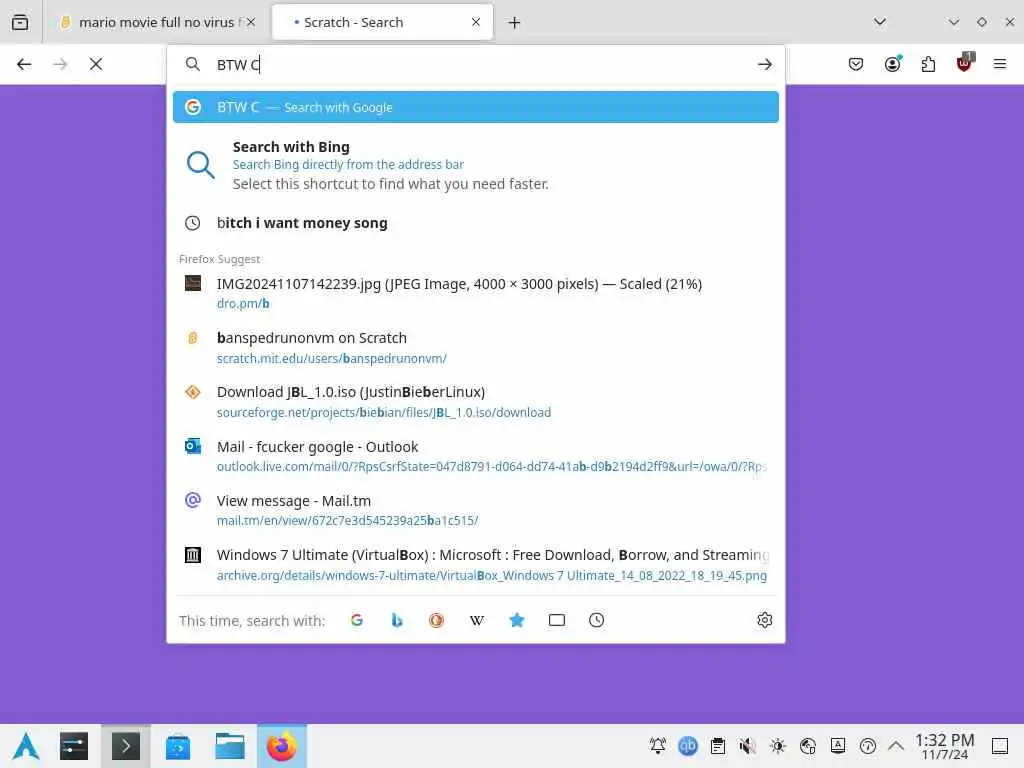1024x768 pixels.
Task: Open 'banspedrunonvm on Scratch' suggestion
Action: pyautogui.click(x=475, y=347)
